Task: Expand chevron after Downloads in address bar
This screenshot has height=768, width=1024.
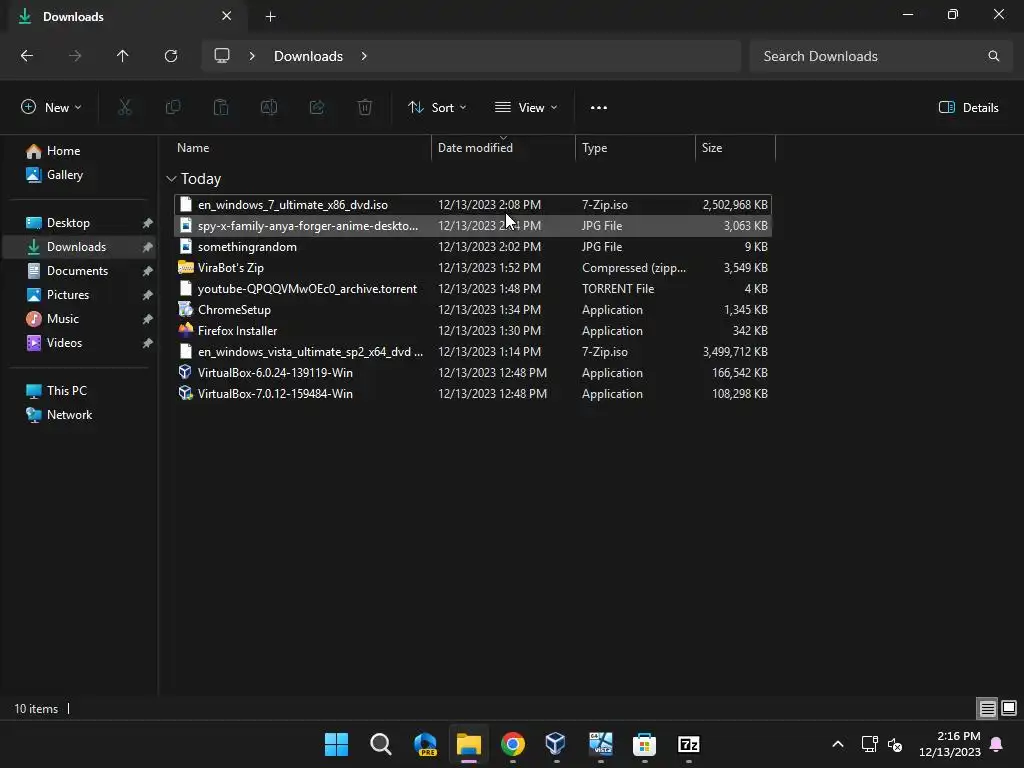Action: coord(364,56)
